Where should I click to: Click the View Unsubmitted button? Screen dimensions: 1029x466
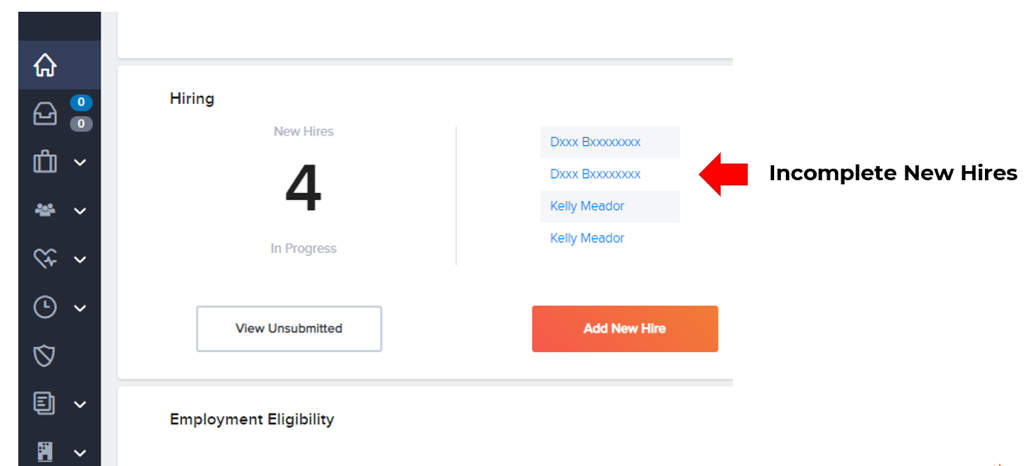(x=289, y=328)
